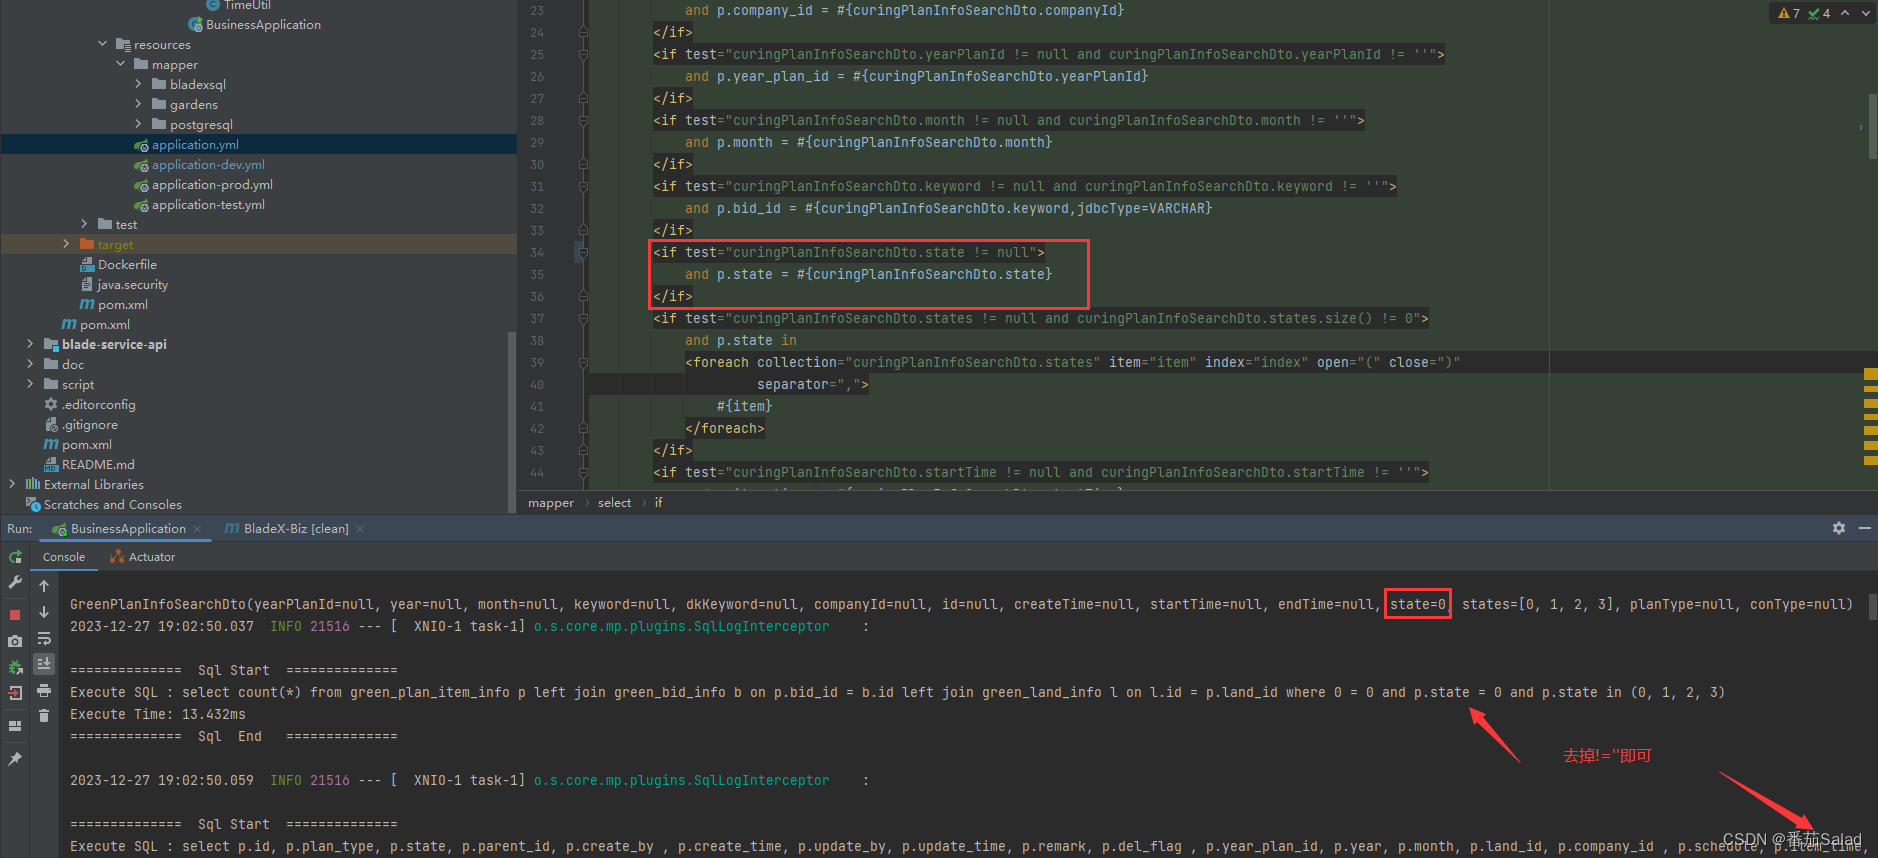The height and width of the screenshot is (858, 1878).
Task: Jump down the stack trace with the down arrow
Action: pos(44,612)
